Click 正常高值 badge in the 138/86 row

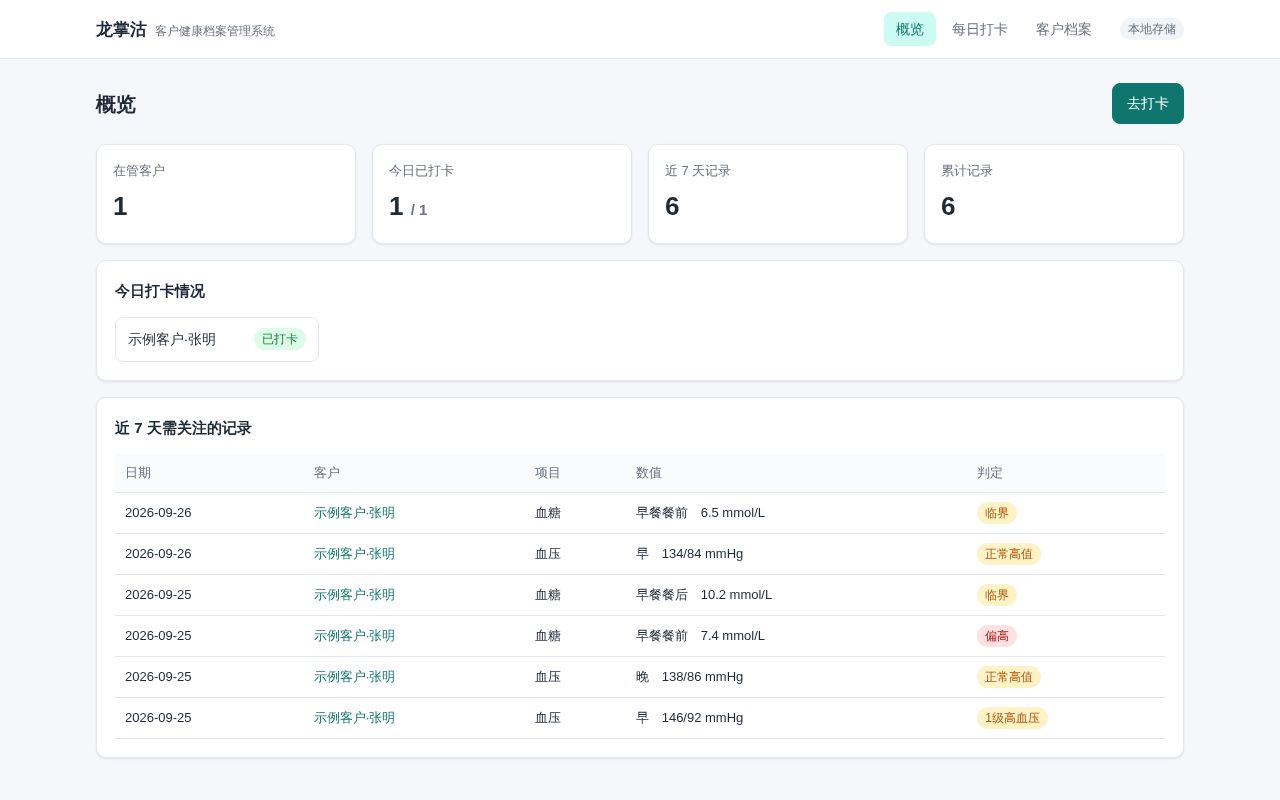click(x=1009, y=677)
